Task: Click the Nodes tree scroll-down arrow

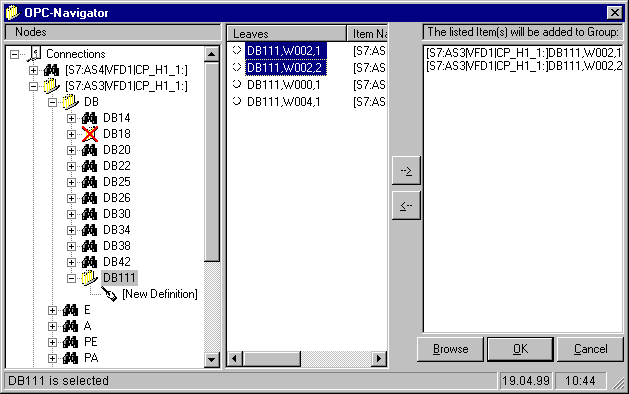Action: pos(212,359)
